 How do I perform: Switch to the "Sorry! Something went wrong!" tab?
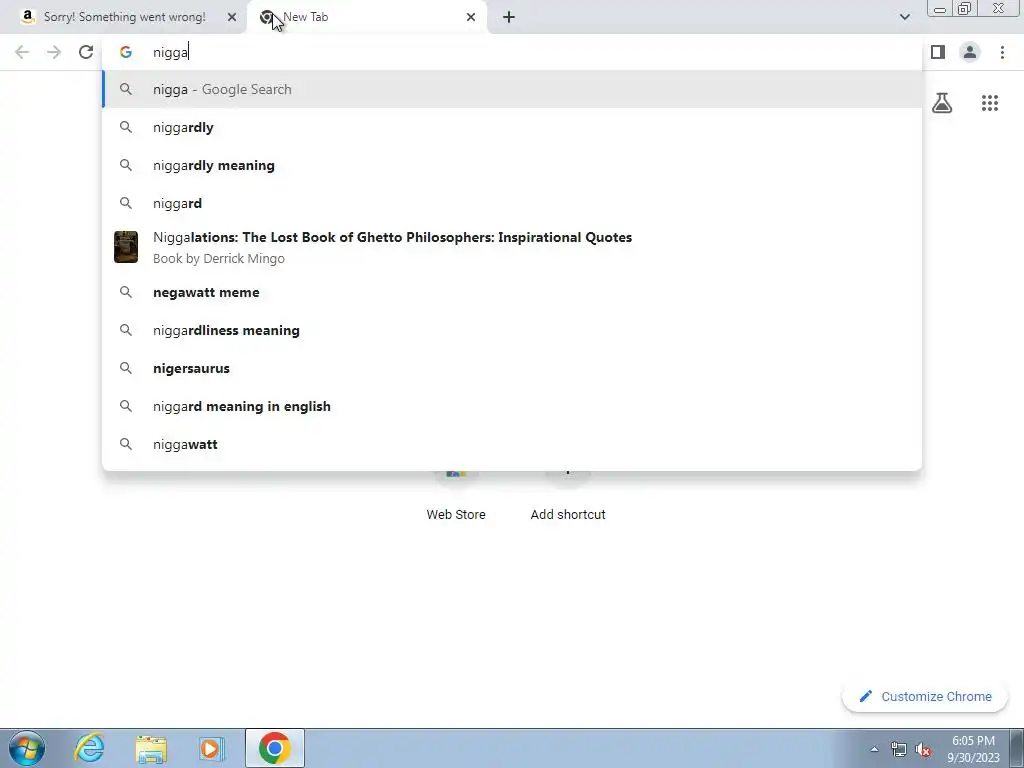tap(123, 17)
